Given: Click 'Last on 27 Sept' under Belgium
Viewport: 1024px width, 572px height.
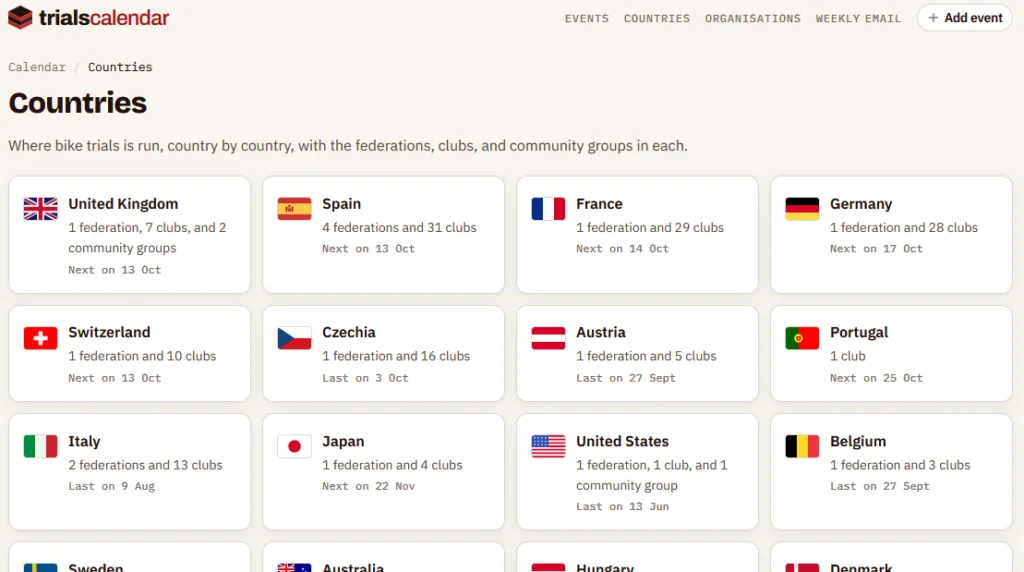Looking at the screenshot, I should tap(880, 486).
